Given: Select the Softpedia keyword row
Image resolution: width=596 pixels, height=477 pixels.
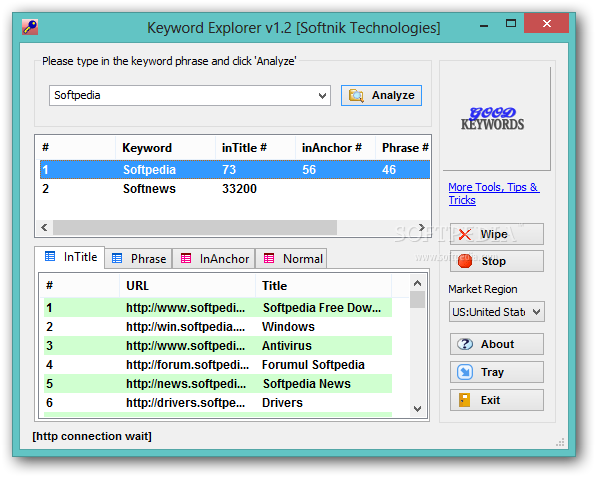Looking at the screenshot, I should (235, 170).
